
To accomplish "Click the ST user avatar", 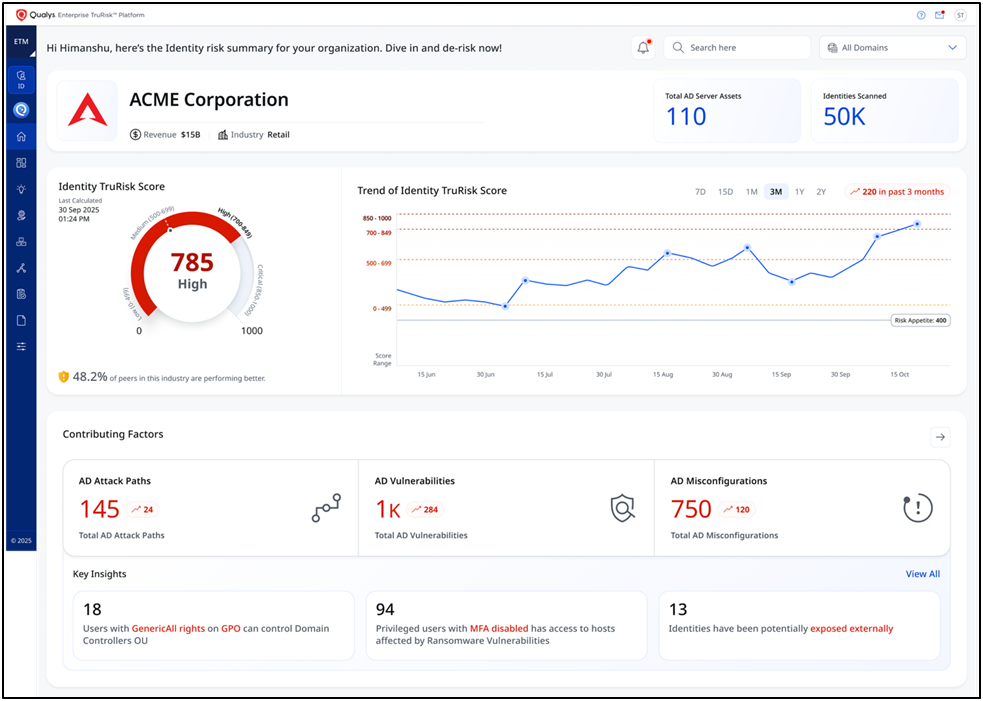I will (960, 15).
